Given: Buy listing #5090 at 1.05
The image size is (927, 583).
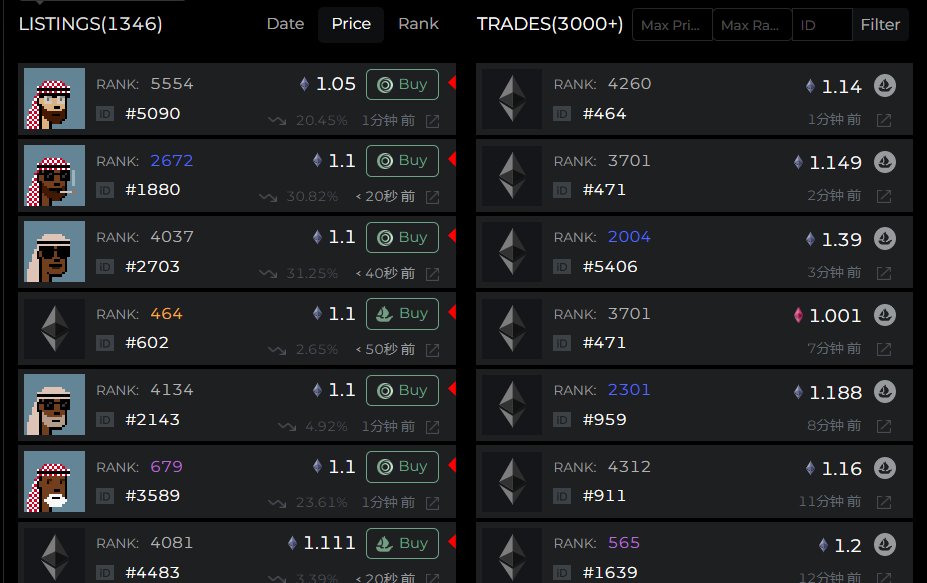Looking at the screenshot, I should 403,85.
